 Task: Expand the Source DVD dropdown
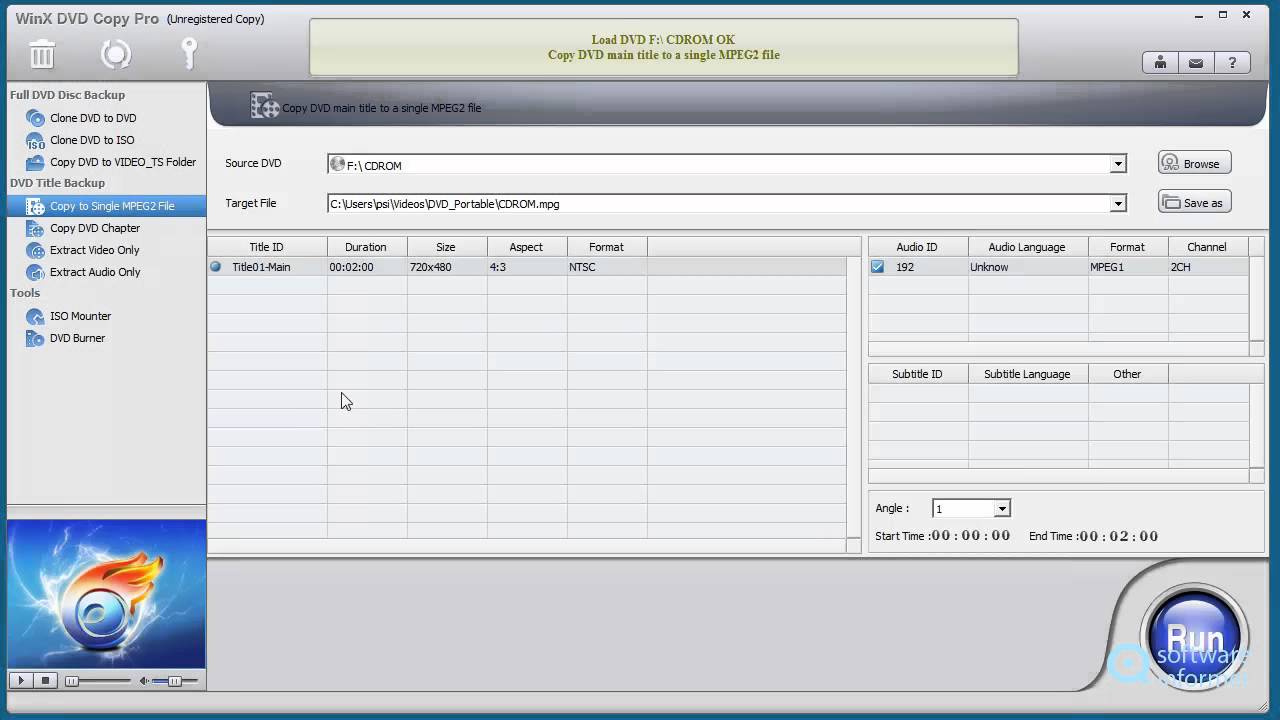pos(1118,164)
